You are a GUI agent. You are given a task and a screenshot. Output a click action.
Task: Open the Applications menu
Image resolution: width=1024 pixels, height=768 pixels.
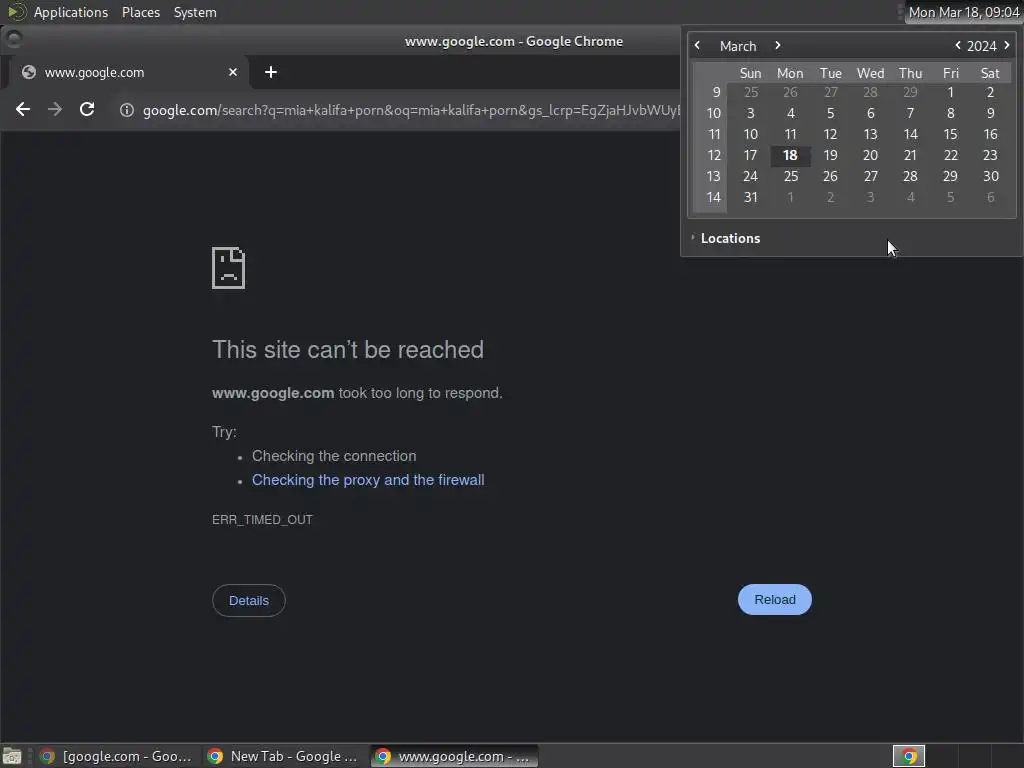pos(71,12)
